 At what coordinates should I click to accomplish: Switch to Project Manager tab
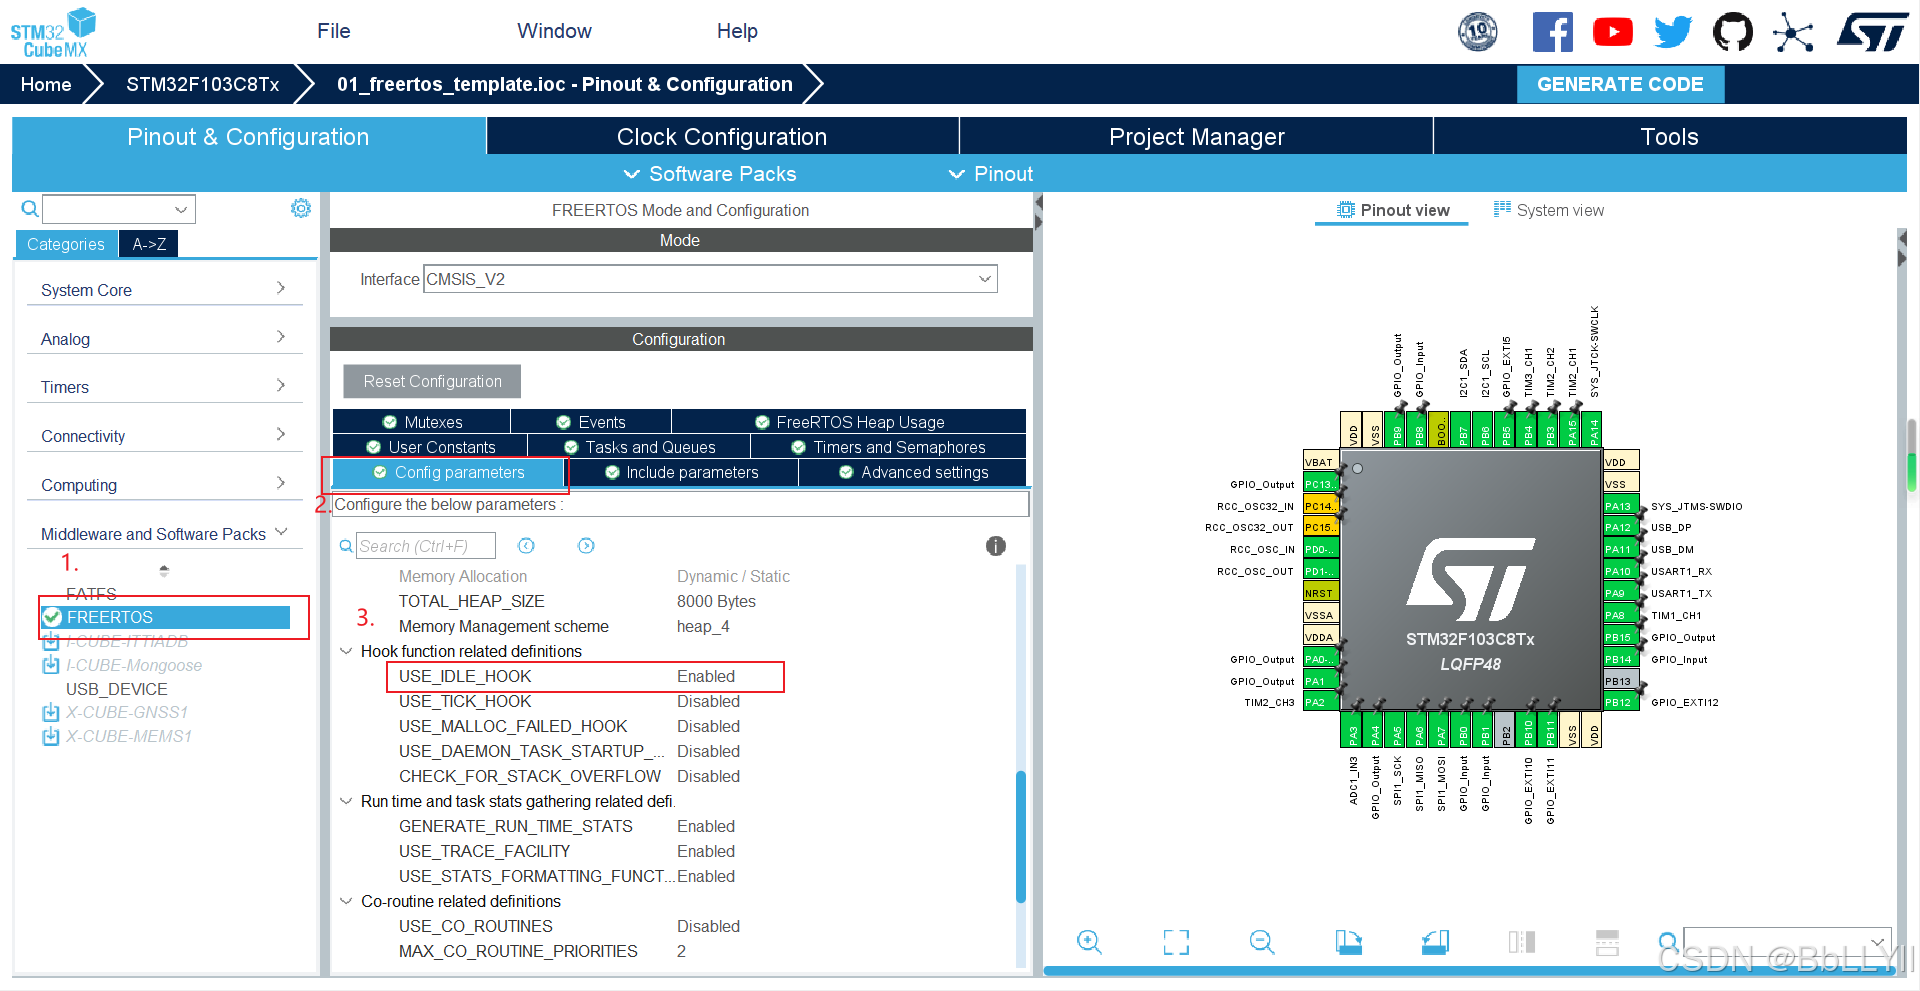point(1196,137)
